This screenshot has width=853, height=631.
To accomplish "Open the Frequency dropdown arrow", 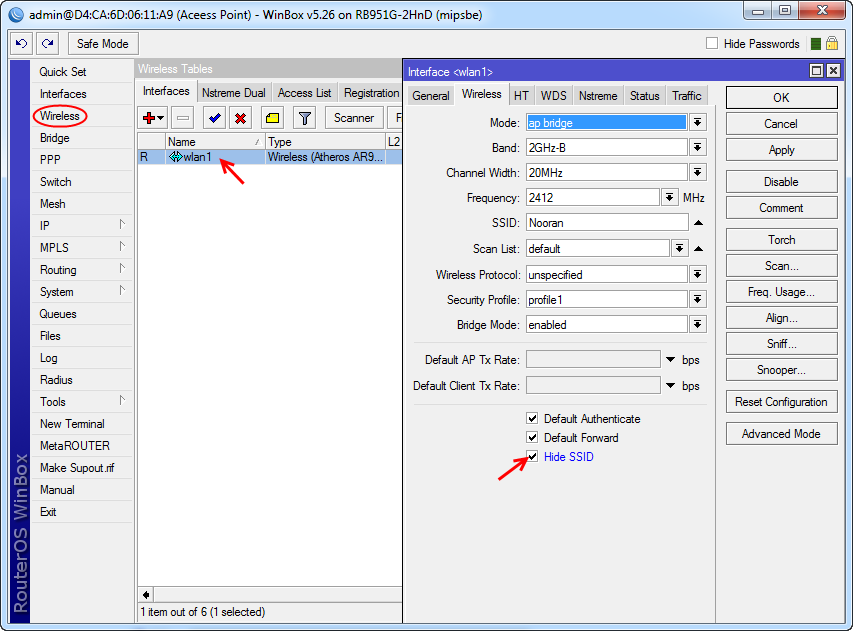I will pyautogui.click(x=669, y=197).
